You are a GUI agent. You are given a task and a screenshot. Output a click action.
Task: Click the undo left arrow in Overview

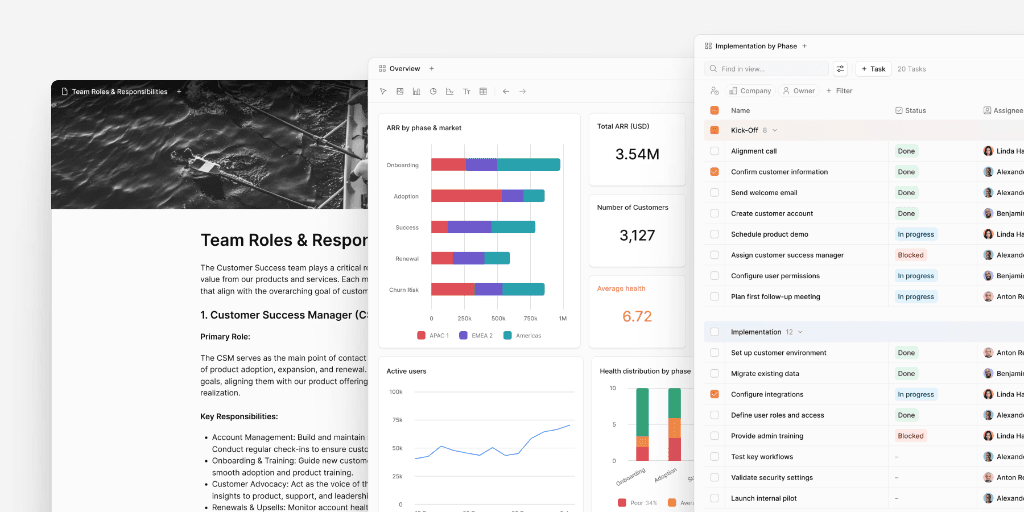pos(505,91)
